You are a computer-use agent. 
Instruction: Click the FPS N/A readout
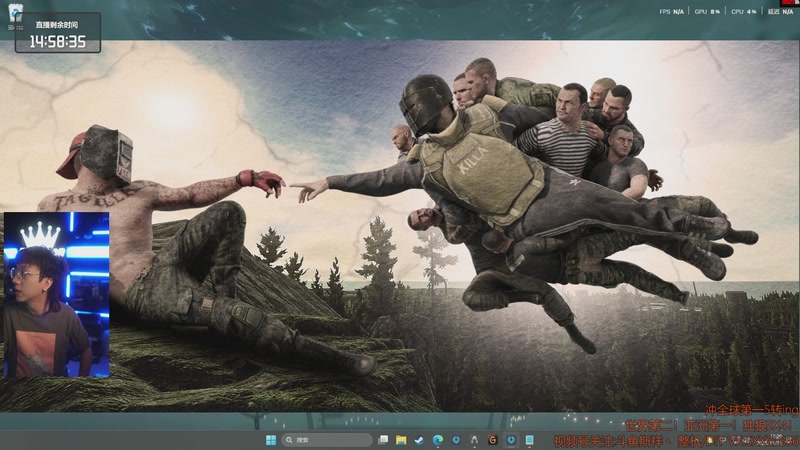[671, 12]
